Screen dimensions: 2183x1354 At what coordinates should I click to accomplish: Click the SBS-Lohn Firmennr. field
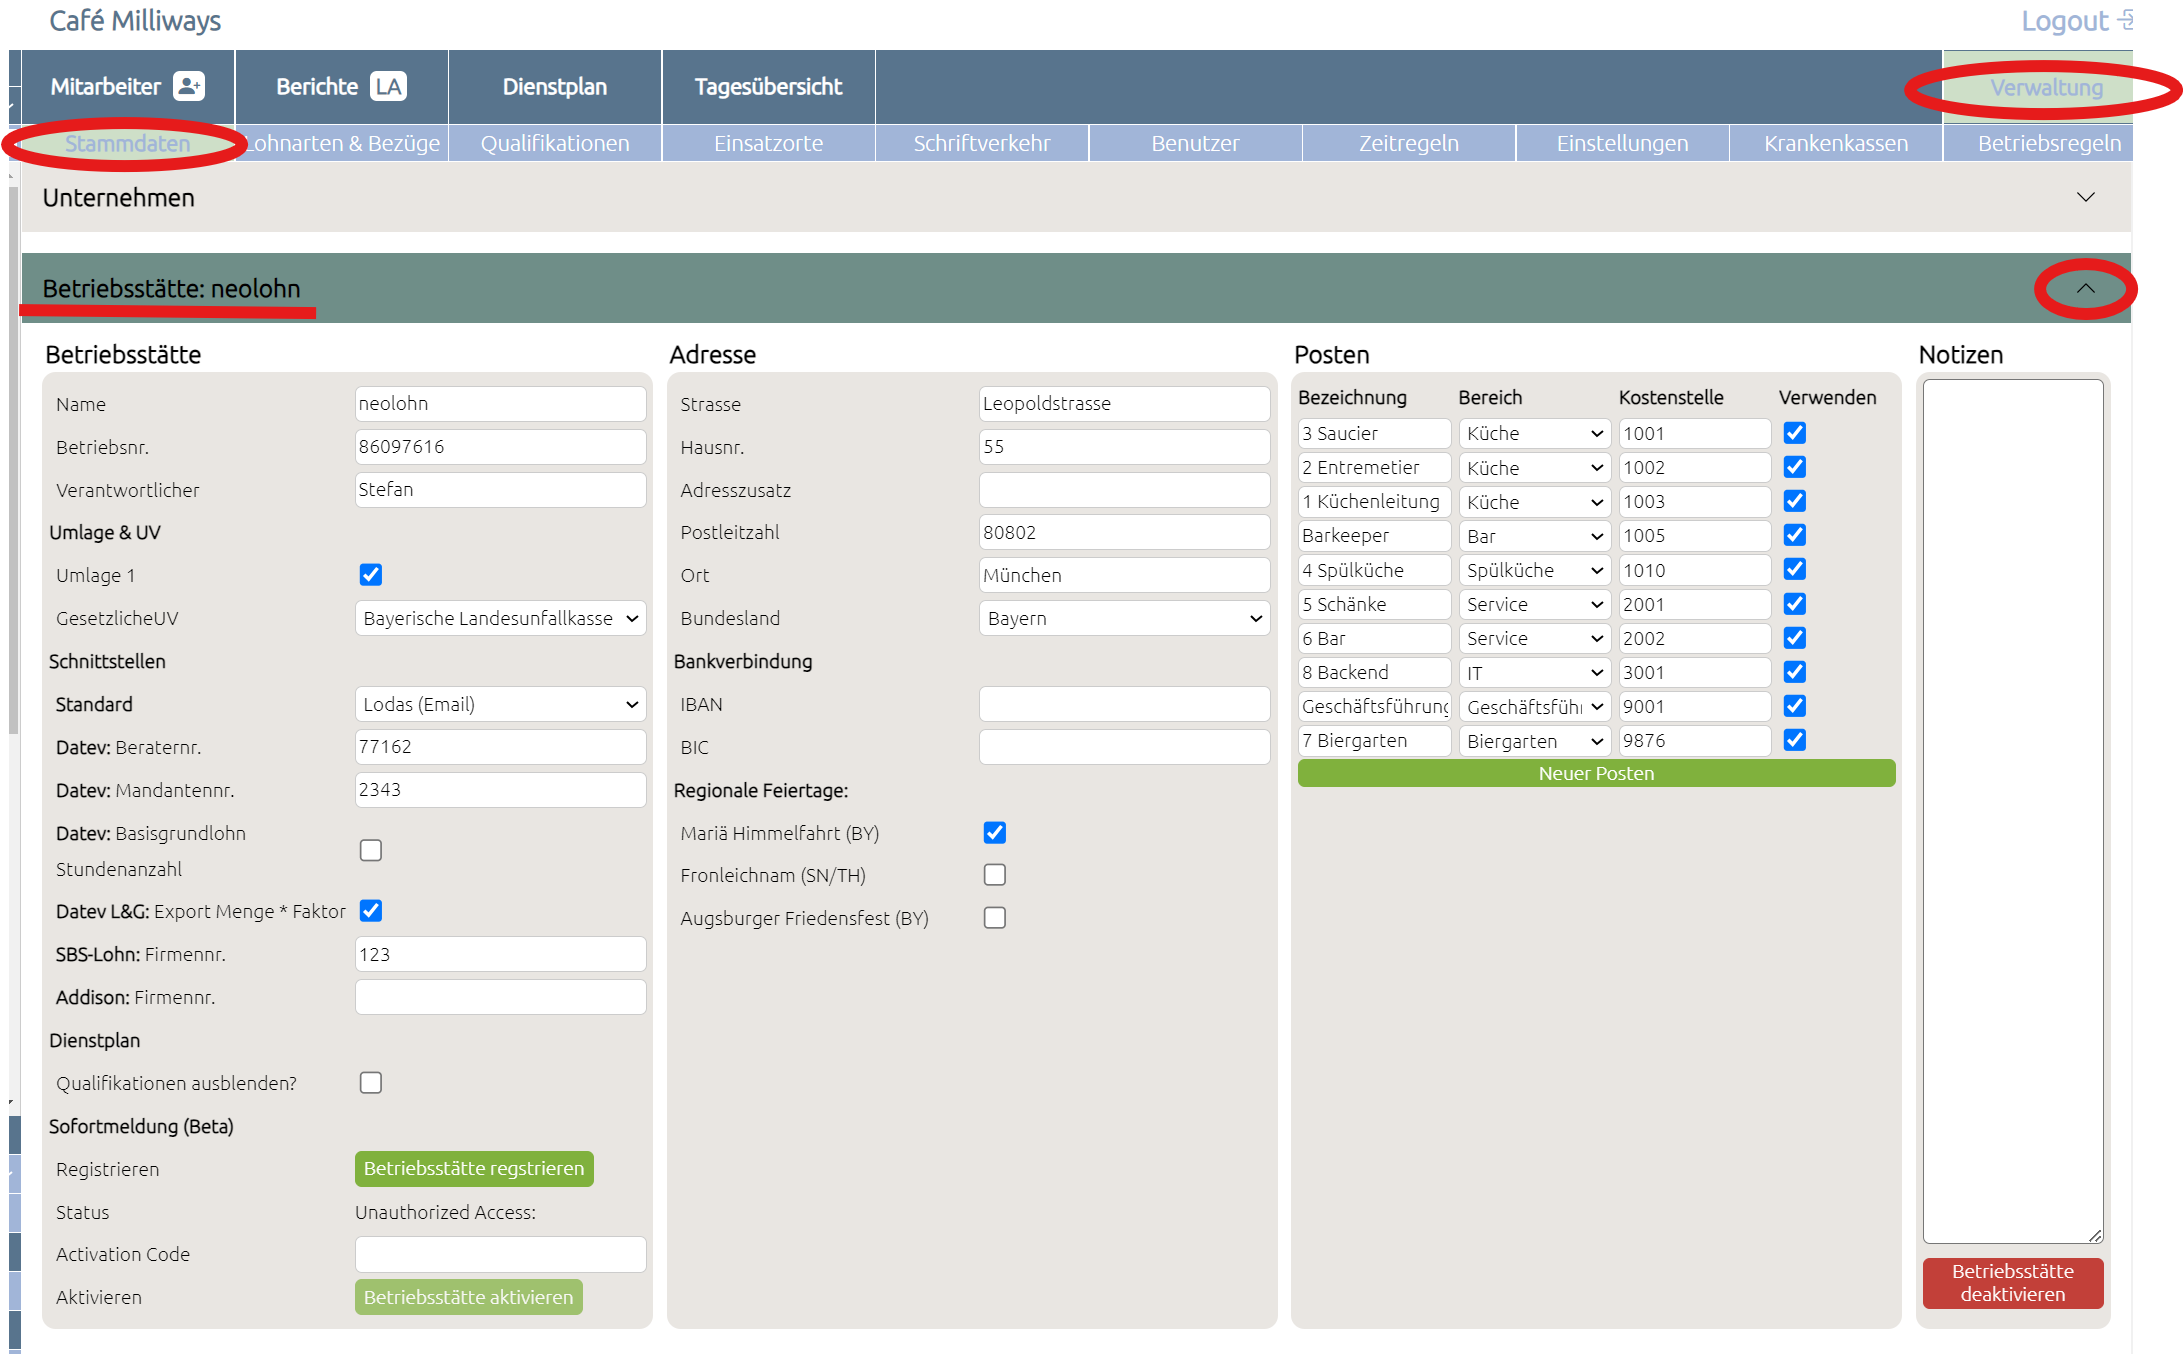pyautogui.click(x=500, y=954)
